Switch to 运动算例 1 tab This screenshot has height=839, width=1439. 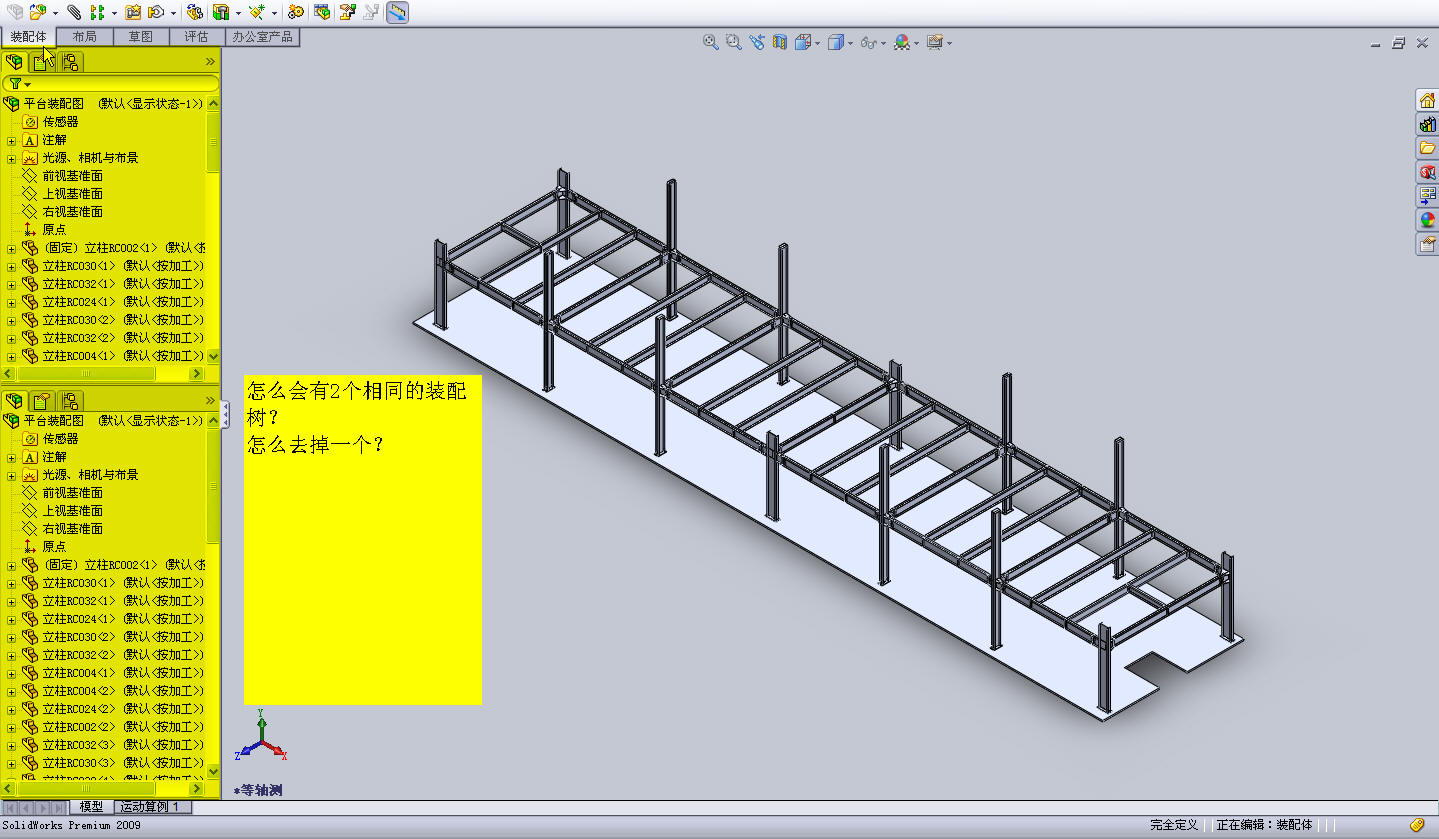[150, 807]
